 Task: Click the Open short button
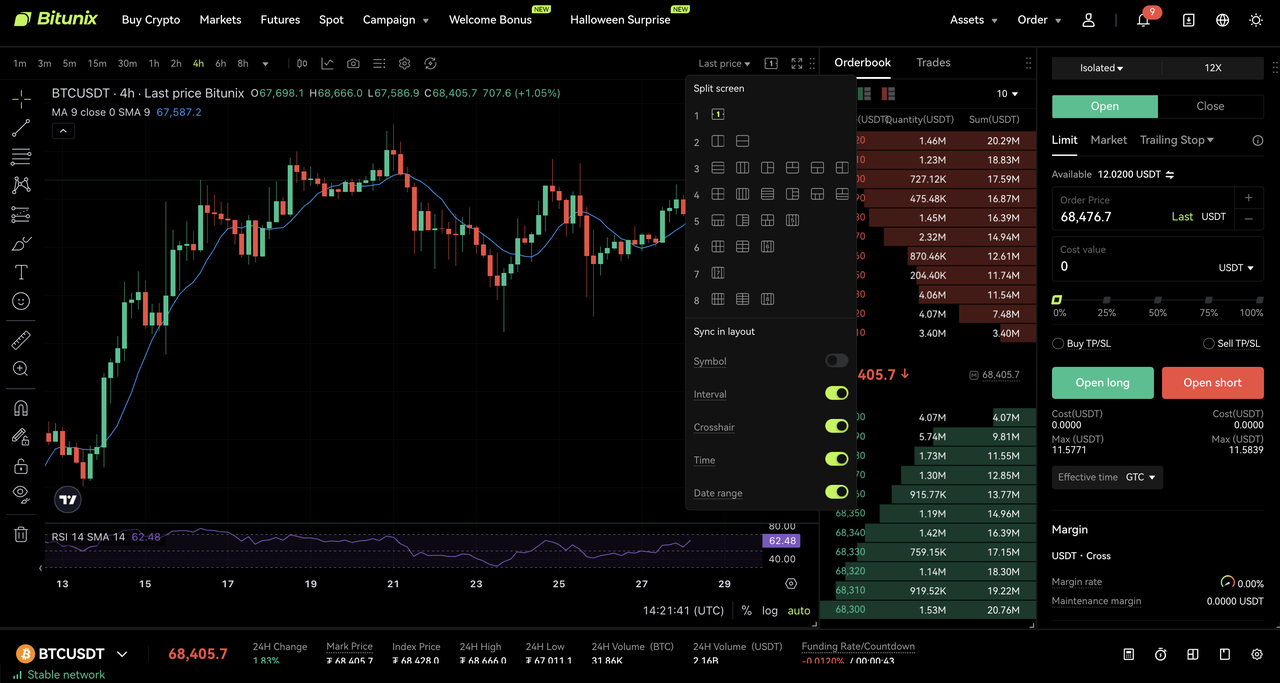[1212, 382]
